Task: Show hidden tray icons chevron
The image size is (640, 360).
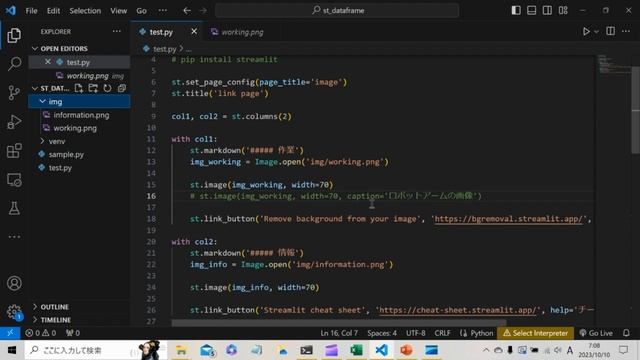Action: click(485, 350)
